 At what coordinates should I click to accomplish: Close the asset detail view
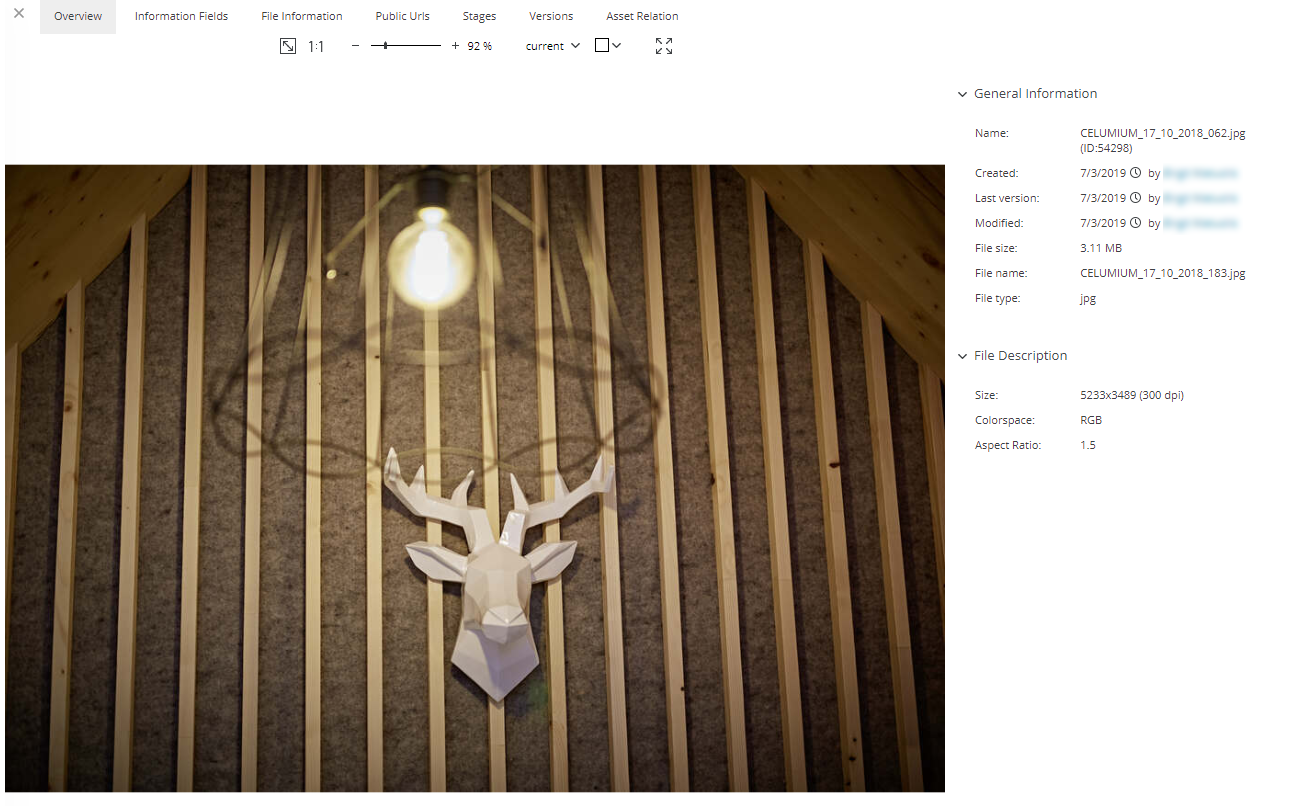(x=19, y=14)
